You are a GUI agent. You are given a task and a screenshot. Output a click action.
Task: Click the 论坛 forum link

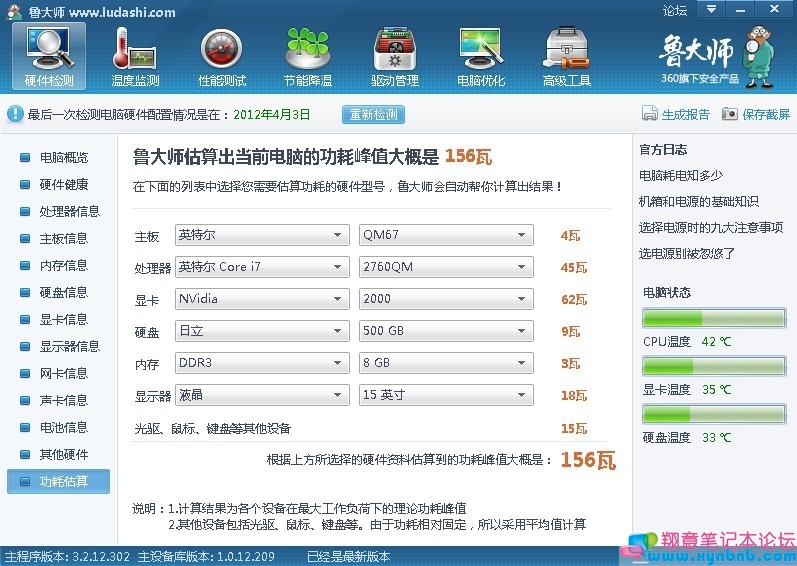[x=675, y=10]
